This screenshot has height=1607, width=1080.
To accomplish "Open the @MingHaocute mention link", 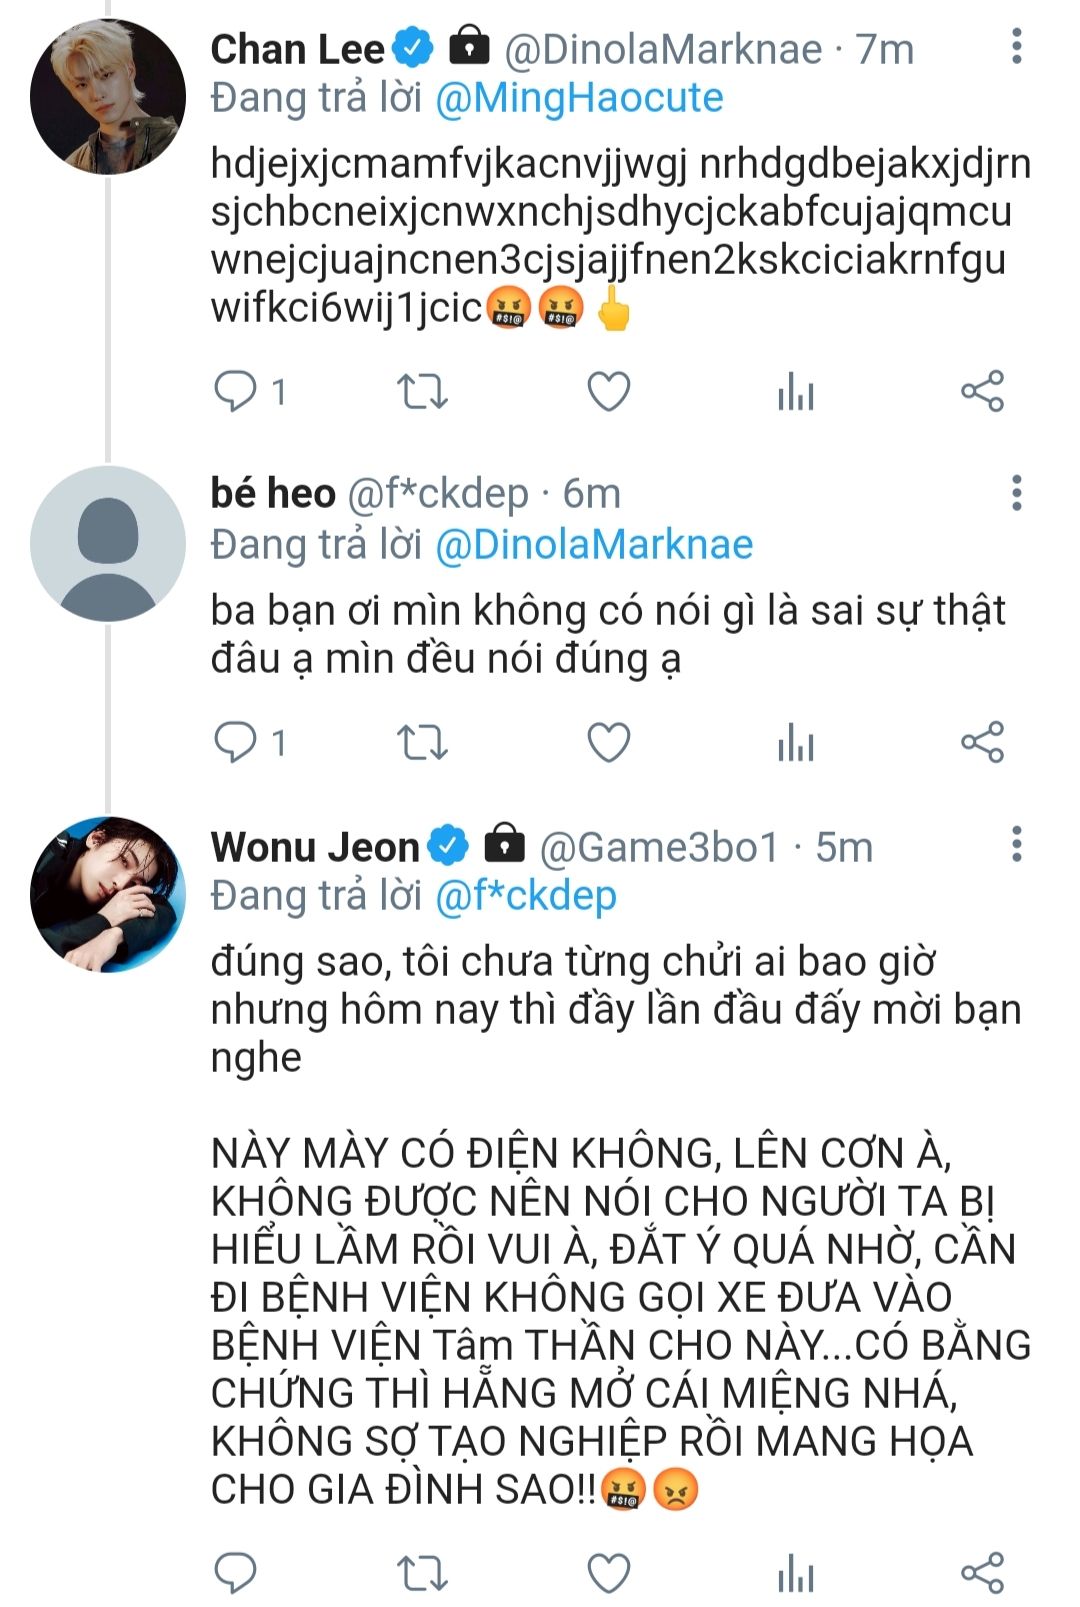I will point(579,98).
